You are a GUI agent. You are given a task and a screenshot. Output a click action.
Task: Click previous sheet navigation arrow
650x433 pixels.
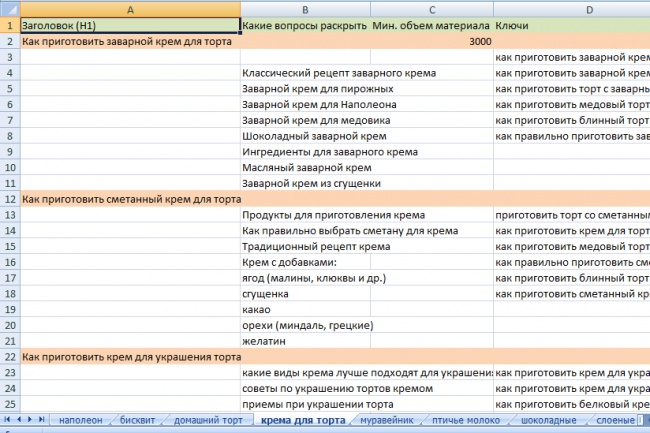pos(19,419)
